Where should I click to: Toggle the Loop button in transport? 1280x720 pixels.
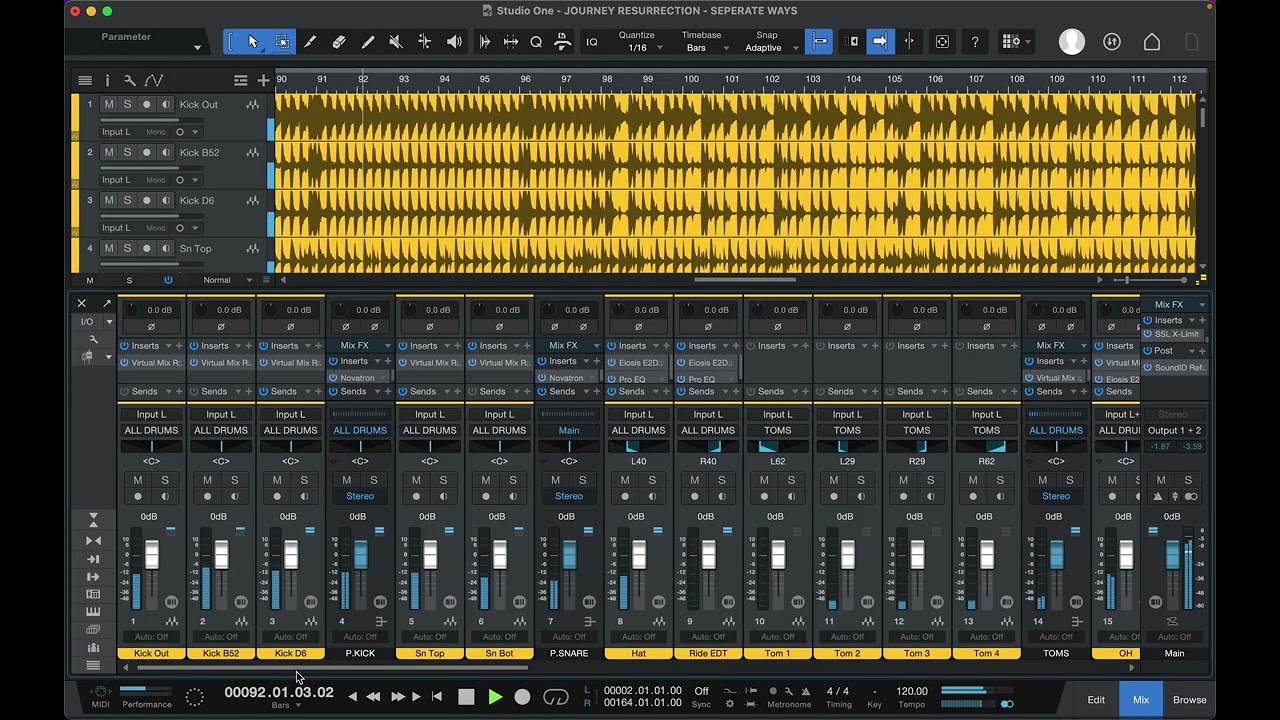point(556,697)
